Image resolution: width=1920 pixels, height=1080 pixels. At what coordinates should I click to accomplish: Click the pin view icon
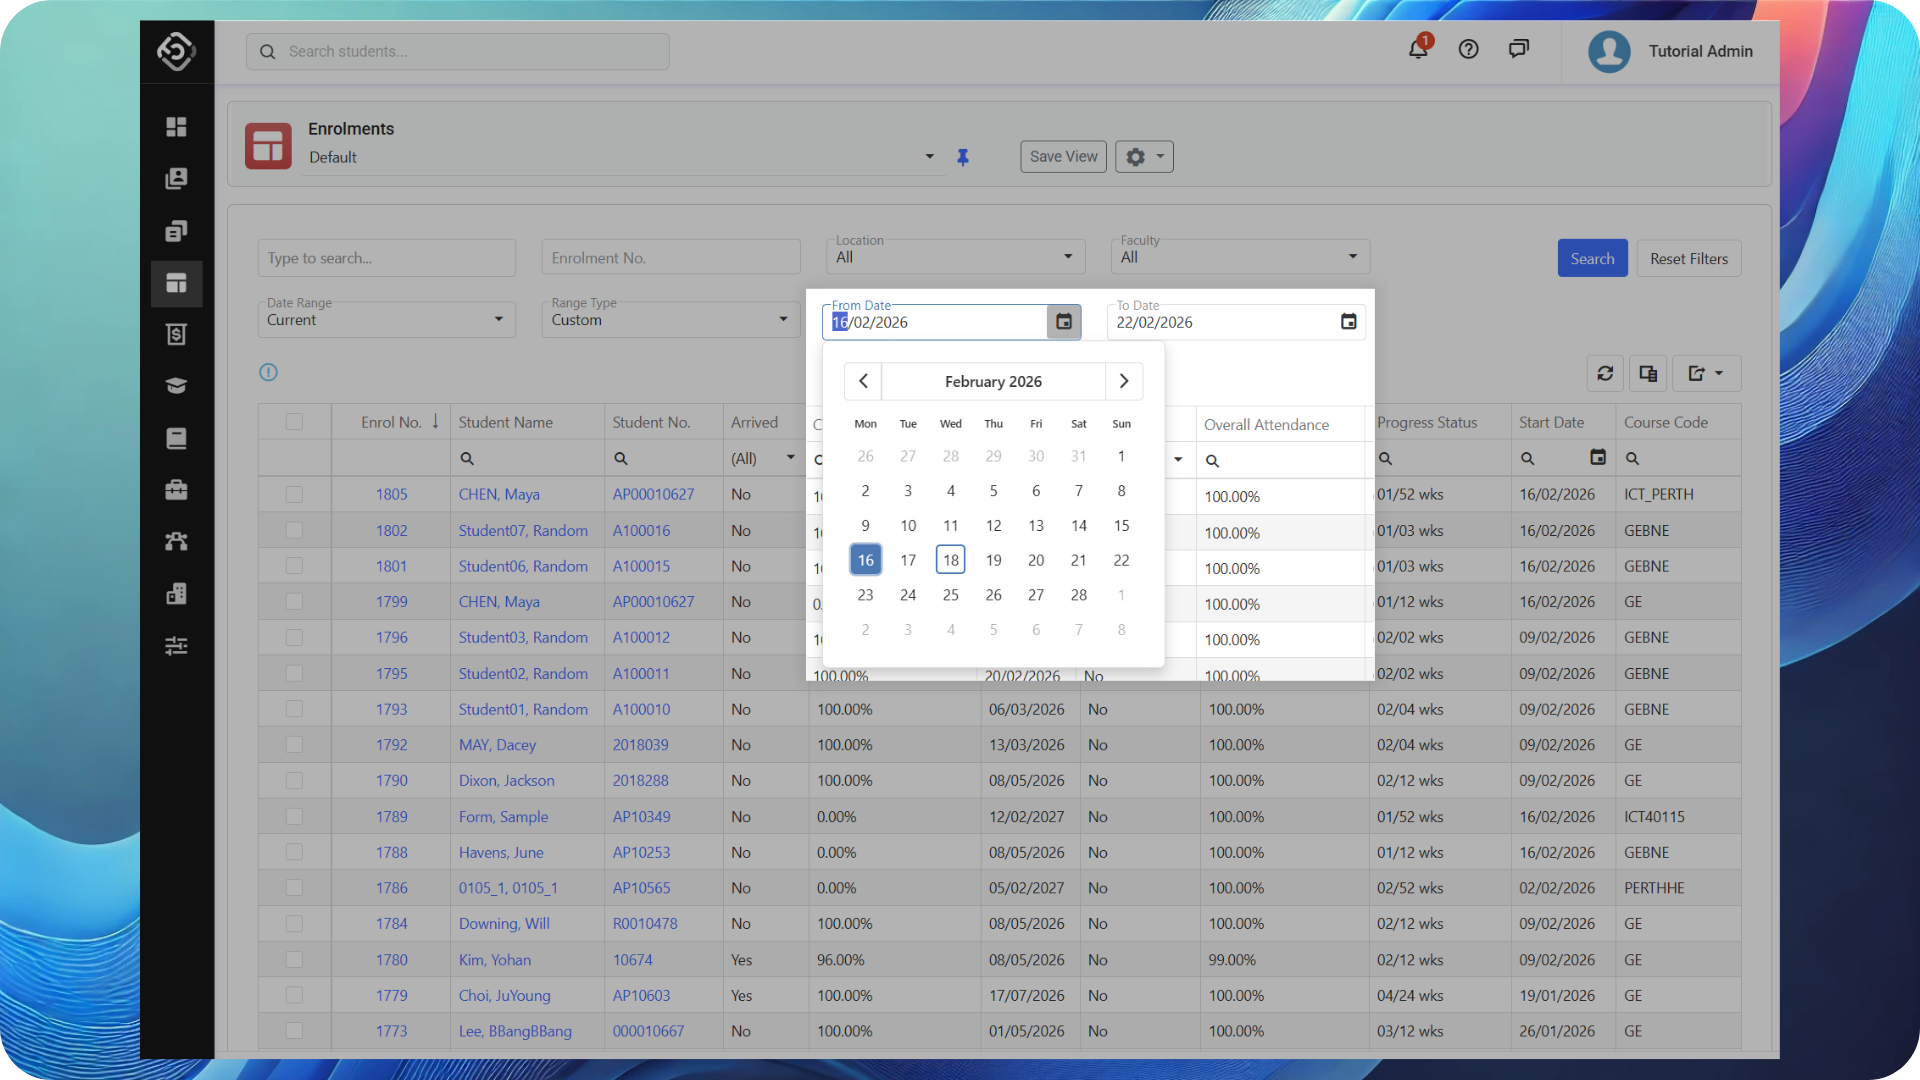click(x=963, y=157)
